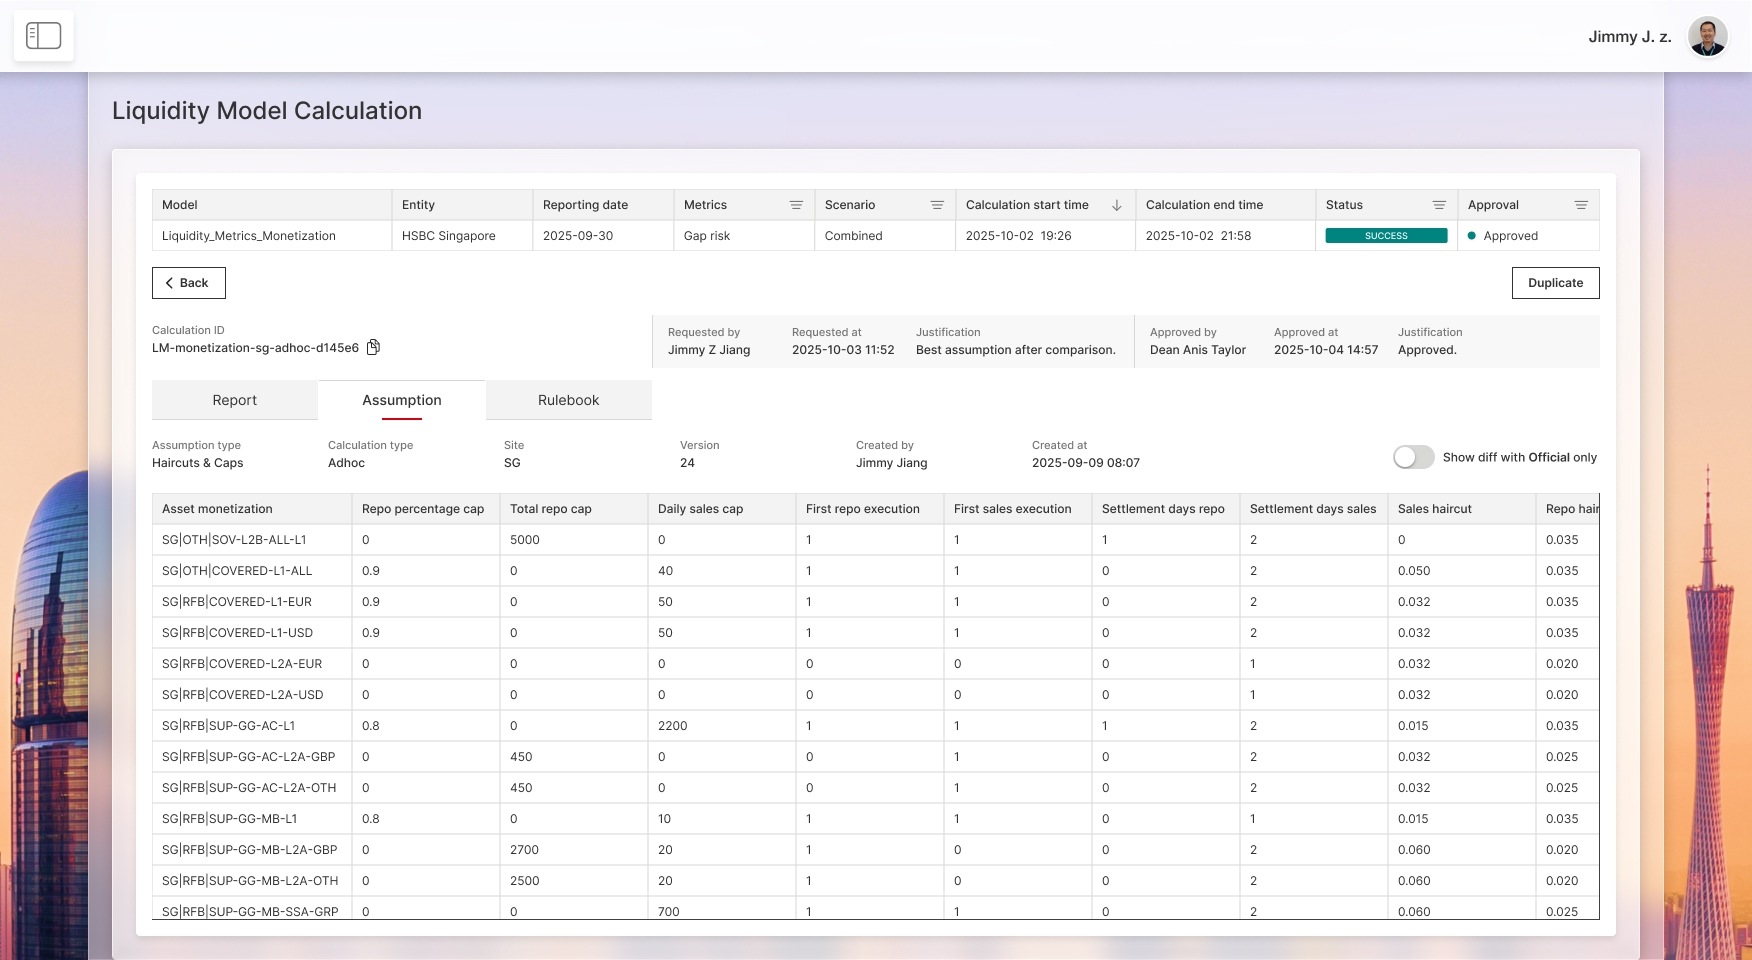Click the Duplicate button
The image size is (1752, 960).
1555,283
